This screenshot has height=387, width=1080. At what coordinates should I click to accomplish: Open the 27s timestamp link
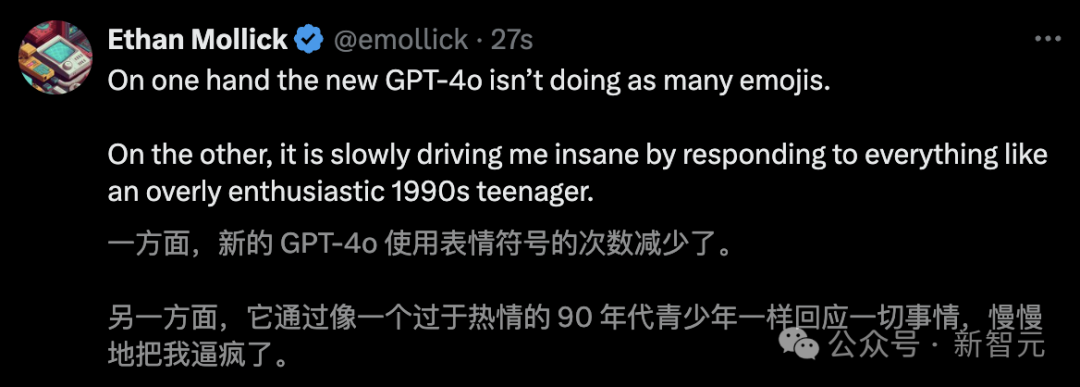tap(512, 41)
